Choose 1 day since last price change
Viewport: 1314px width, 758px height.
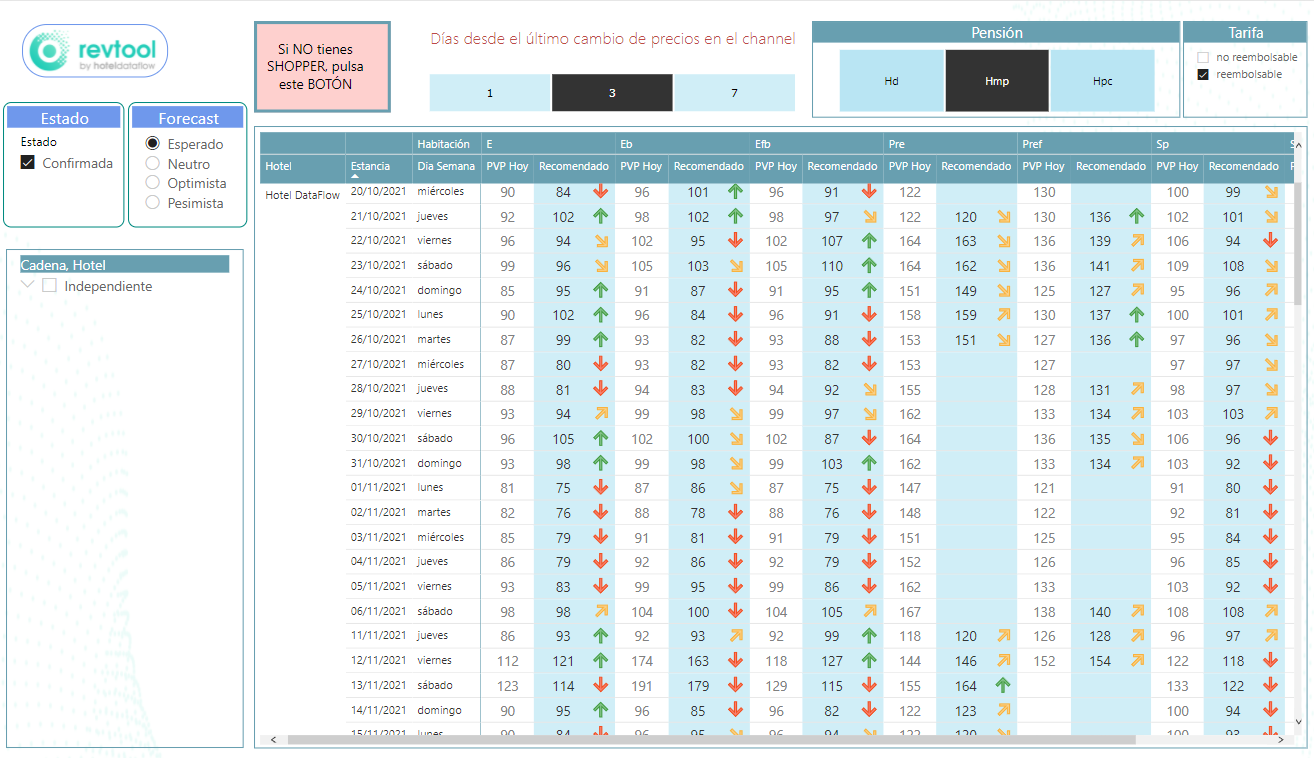tap(490, 93)
